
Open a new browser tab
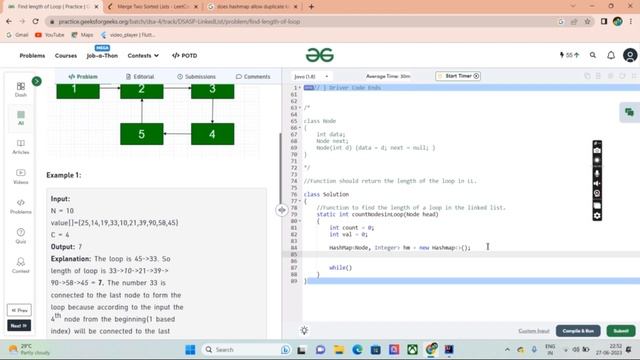coord(311,7)
